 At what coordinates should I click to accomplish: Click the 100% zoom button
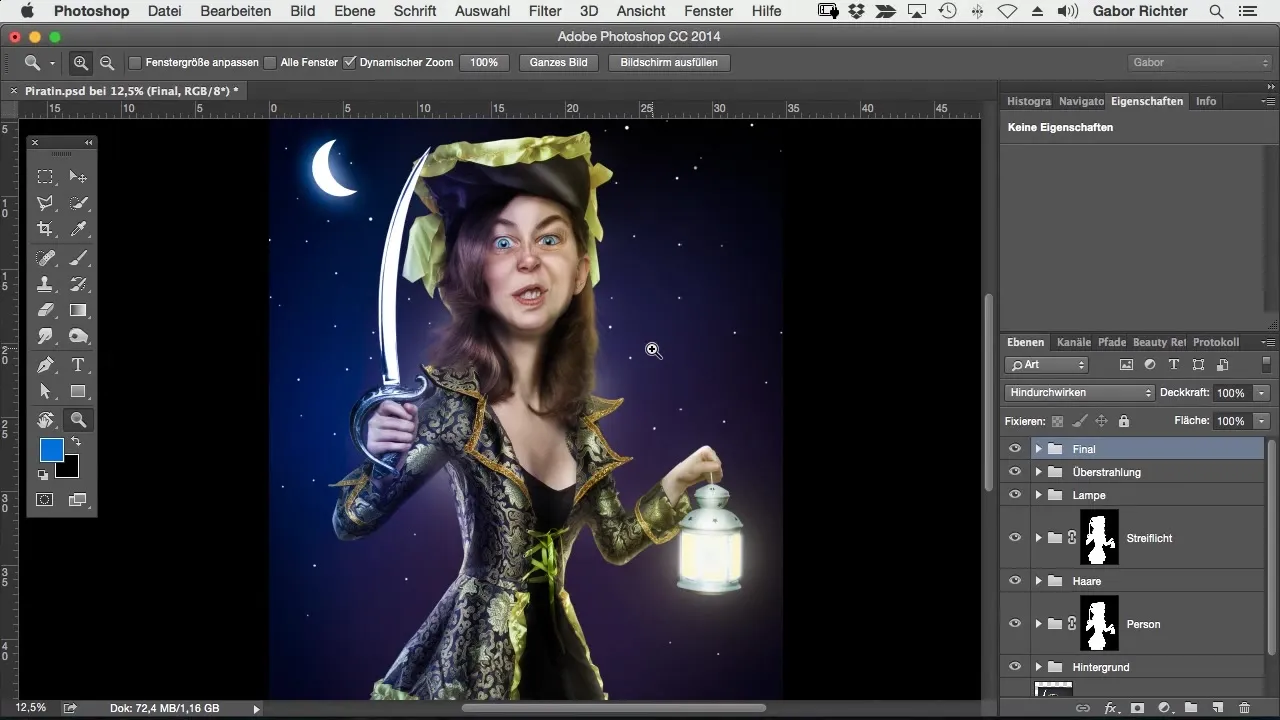point(484,62)
